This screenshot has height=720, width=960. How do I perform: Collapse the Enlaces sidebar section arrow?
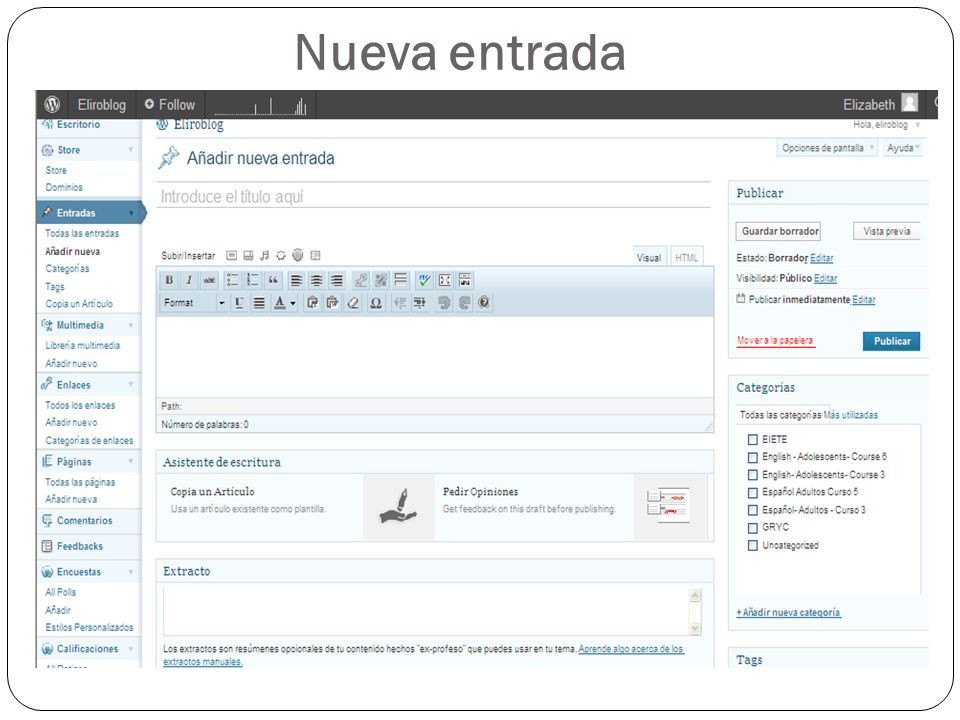(x=131, y=384)
